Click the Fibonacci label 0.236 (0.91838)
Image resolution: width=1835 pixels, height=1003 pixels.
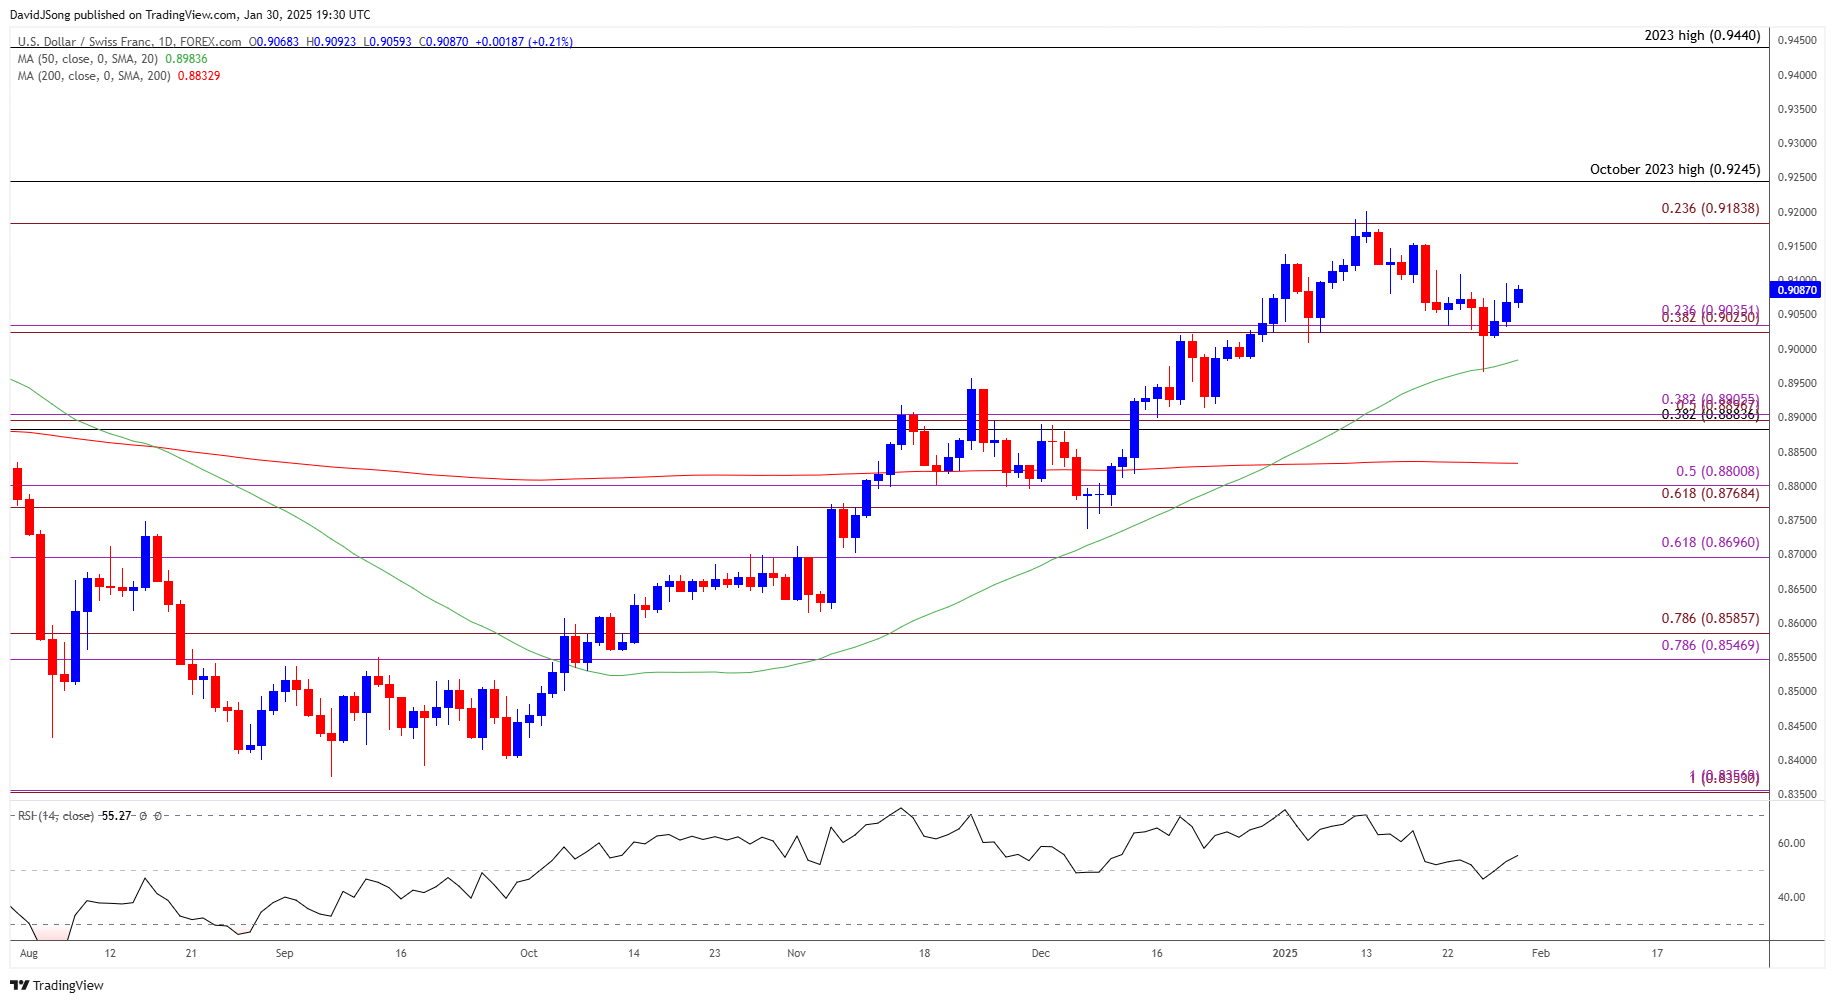pyautogui.click(x=1710, y=208)
